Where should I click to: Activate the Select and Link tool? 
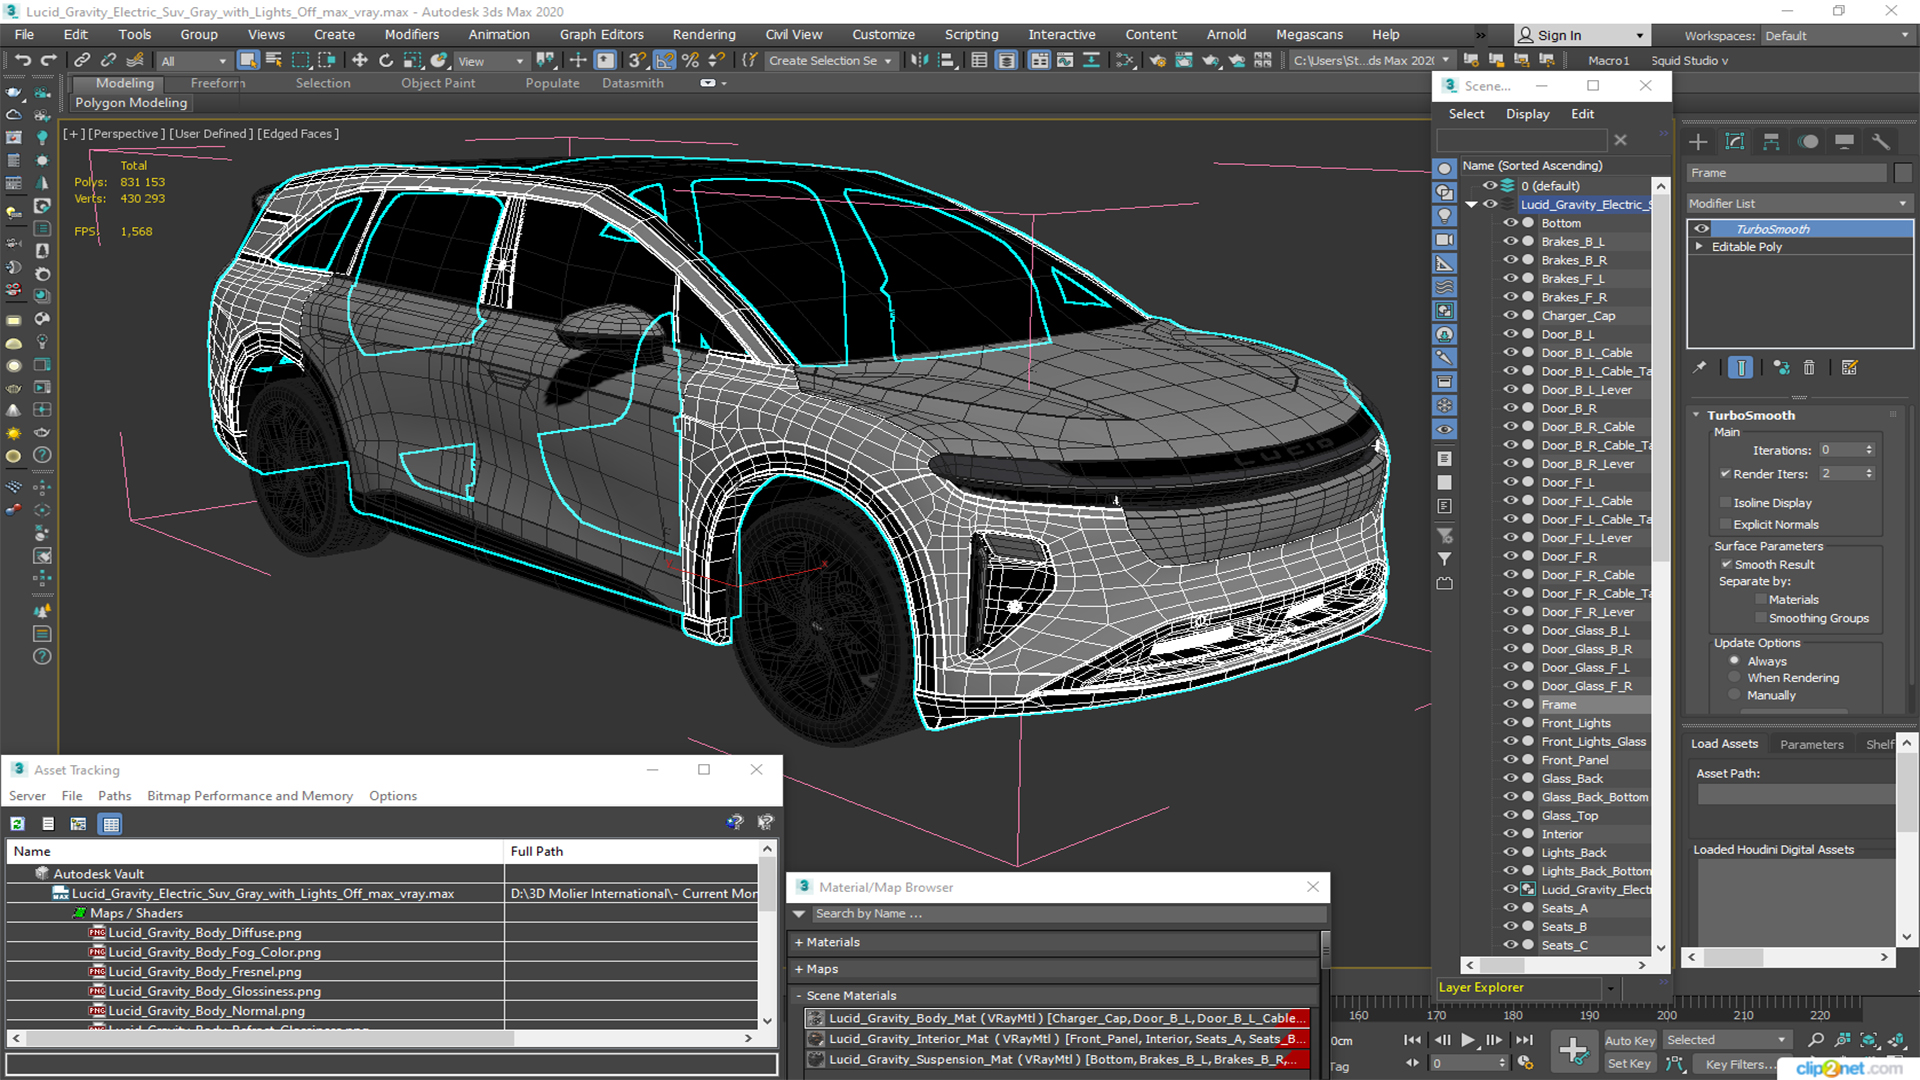click(82, 61)
